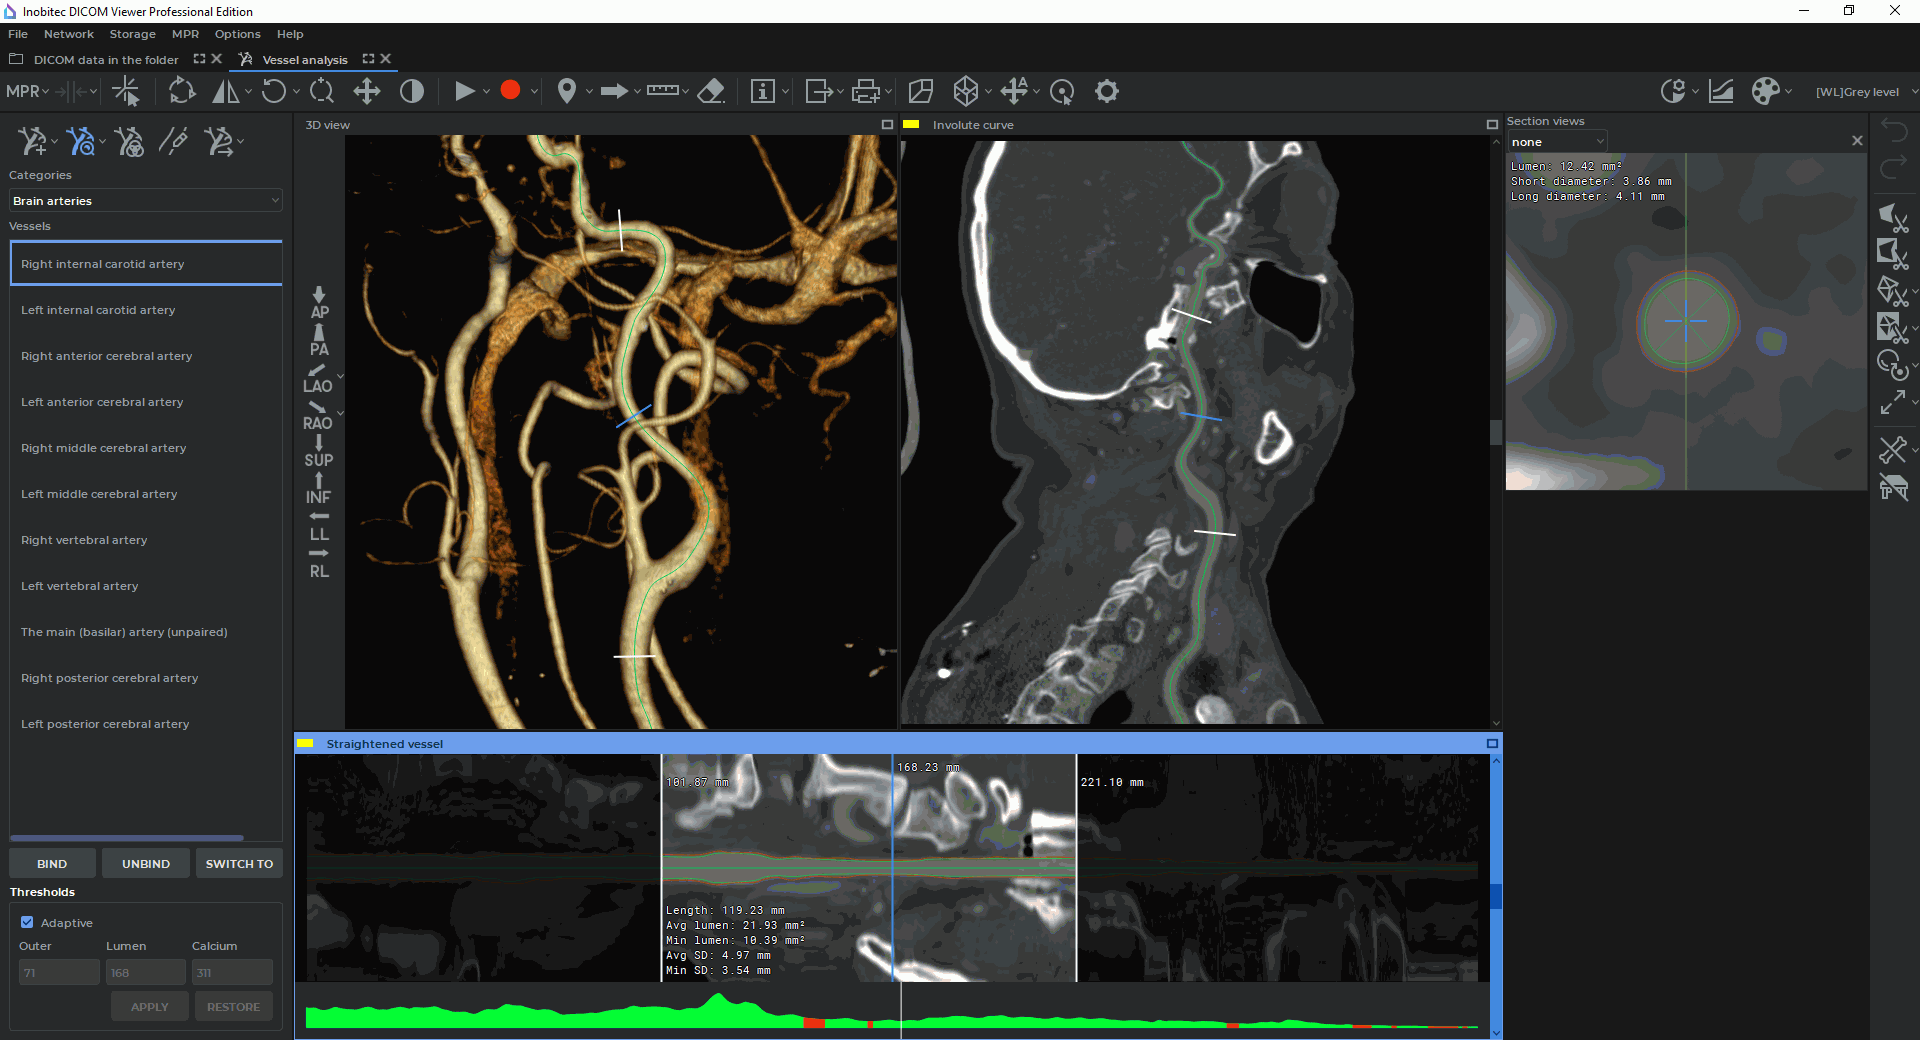Maximize the 3D view panel

tap(886, 125)
